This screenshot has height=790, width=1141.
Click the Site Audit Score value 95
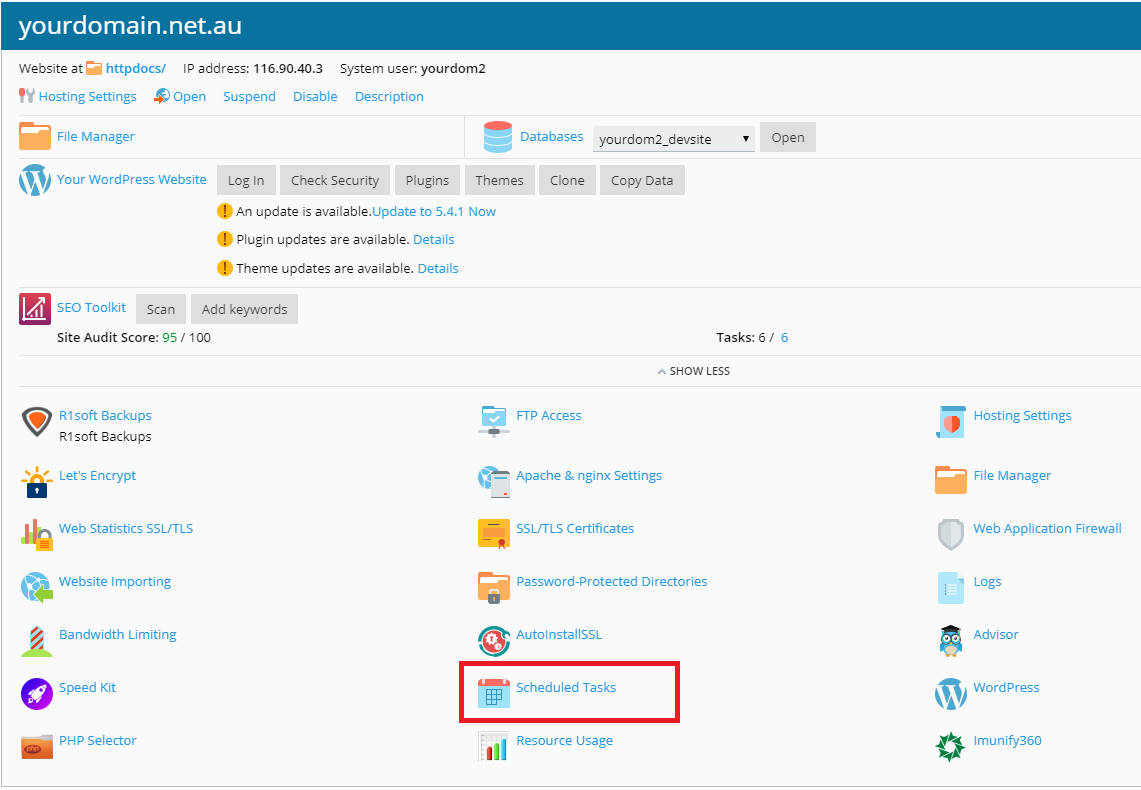point(170,338)
